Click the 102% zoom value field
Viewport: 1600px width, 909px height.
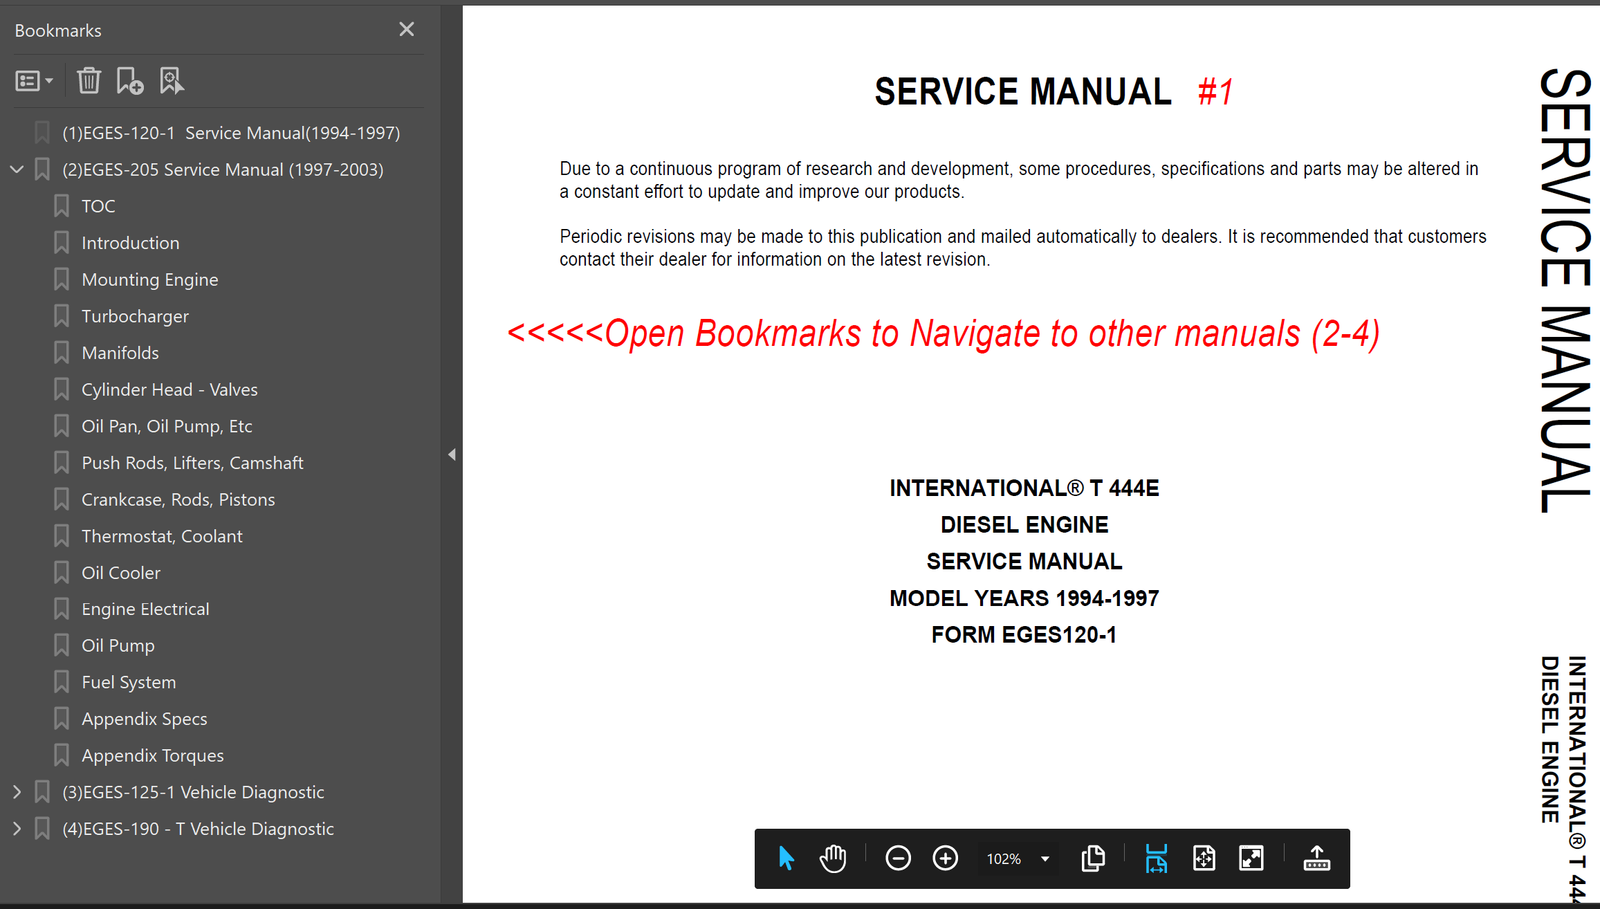point(1004,859)
